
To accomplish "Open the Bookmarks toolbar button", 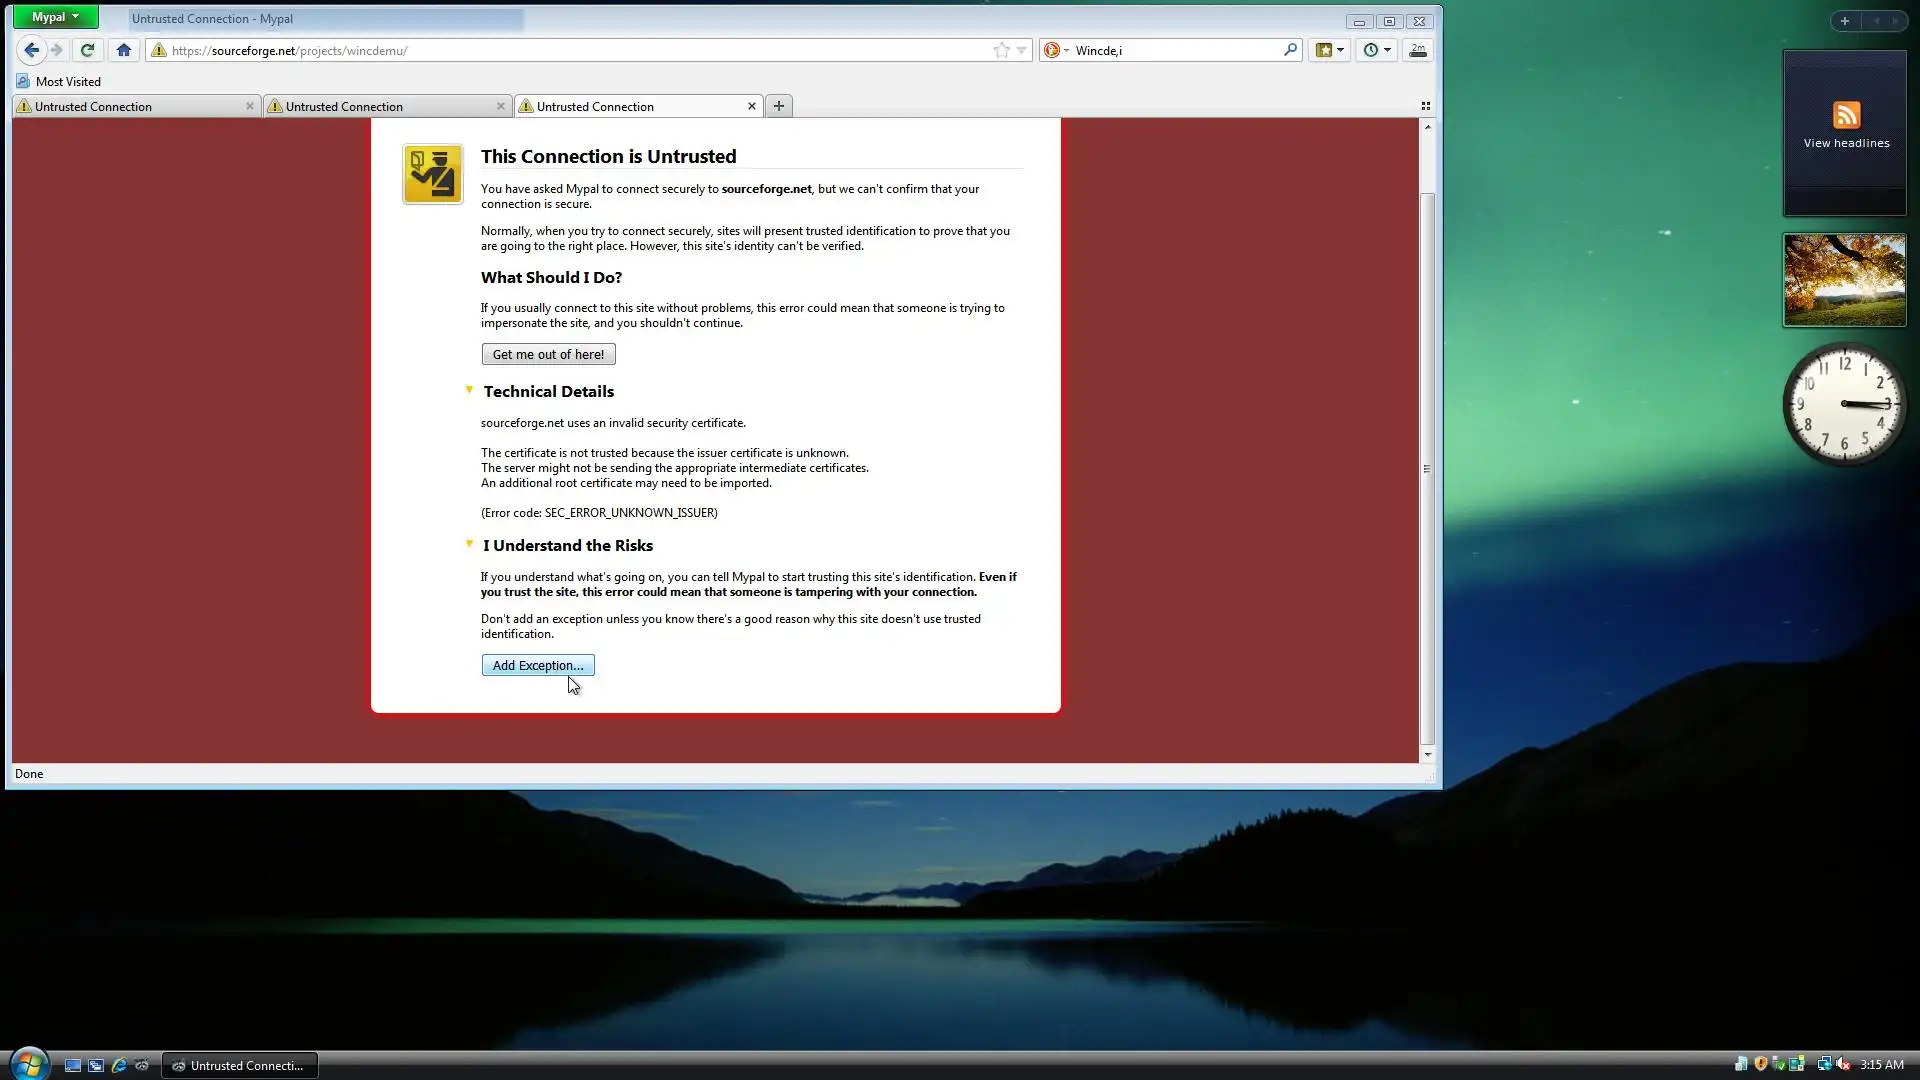I will (x=1328, y=50).
